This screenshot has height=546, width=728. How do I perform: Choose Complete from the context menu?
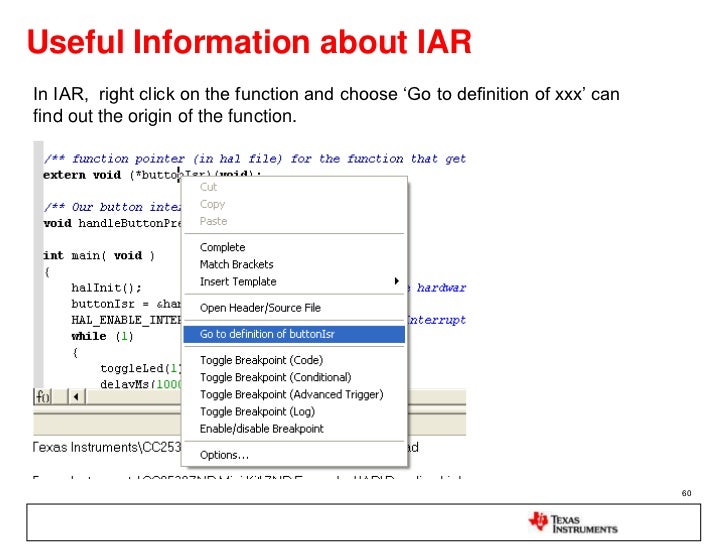[x=294, y=247]
